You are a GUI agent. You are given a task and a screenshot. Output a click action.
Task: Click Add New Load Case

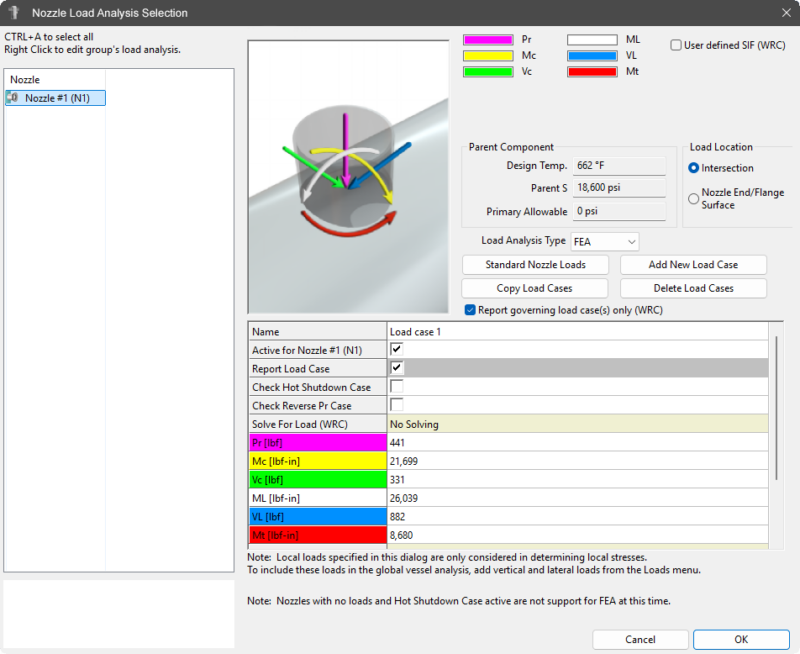pyautogui.click(x=693, y=264)
